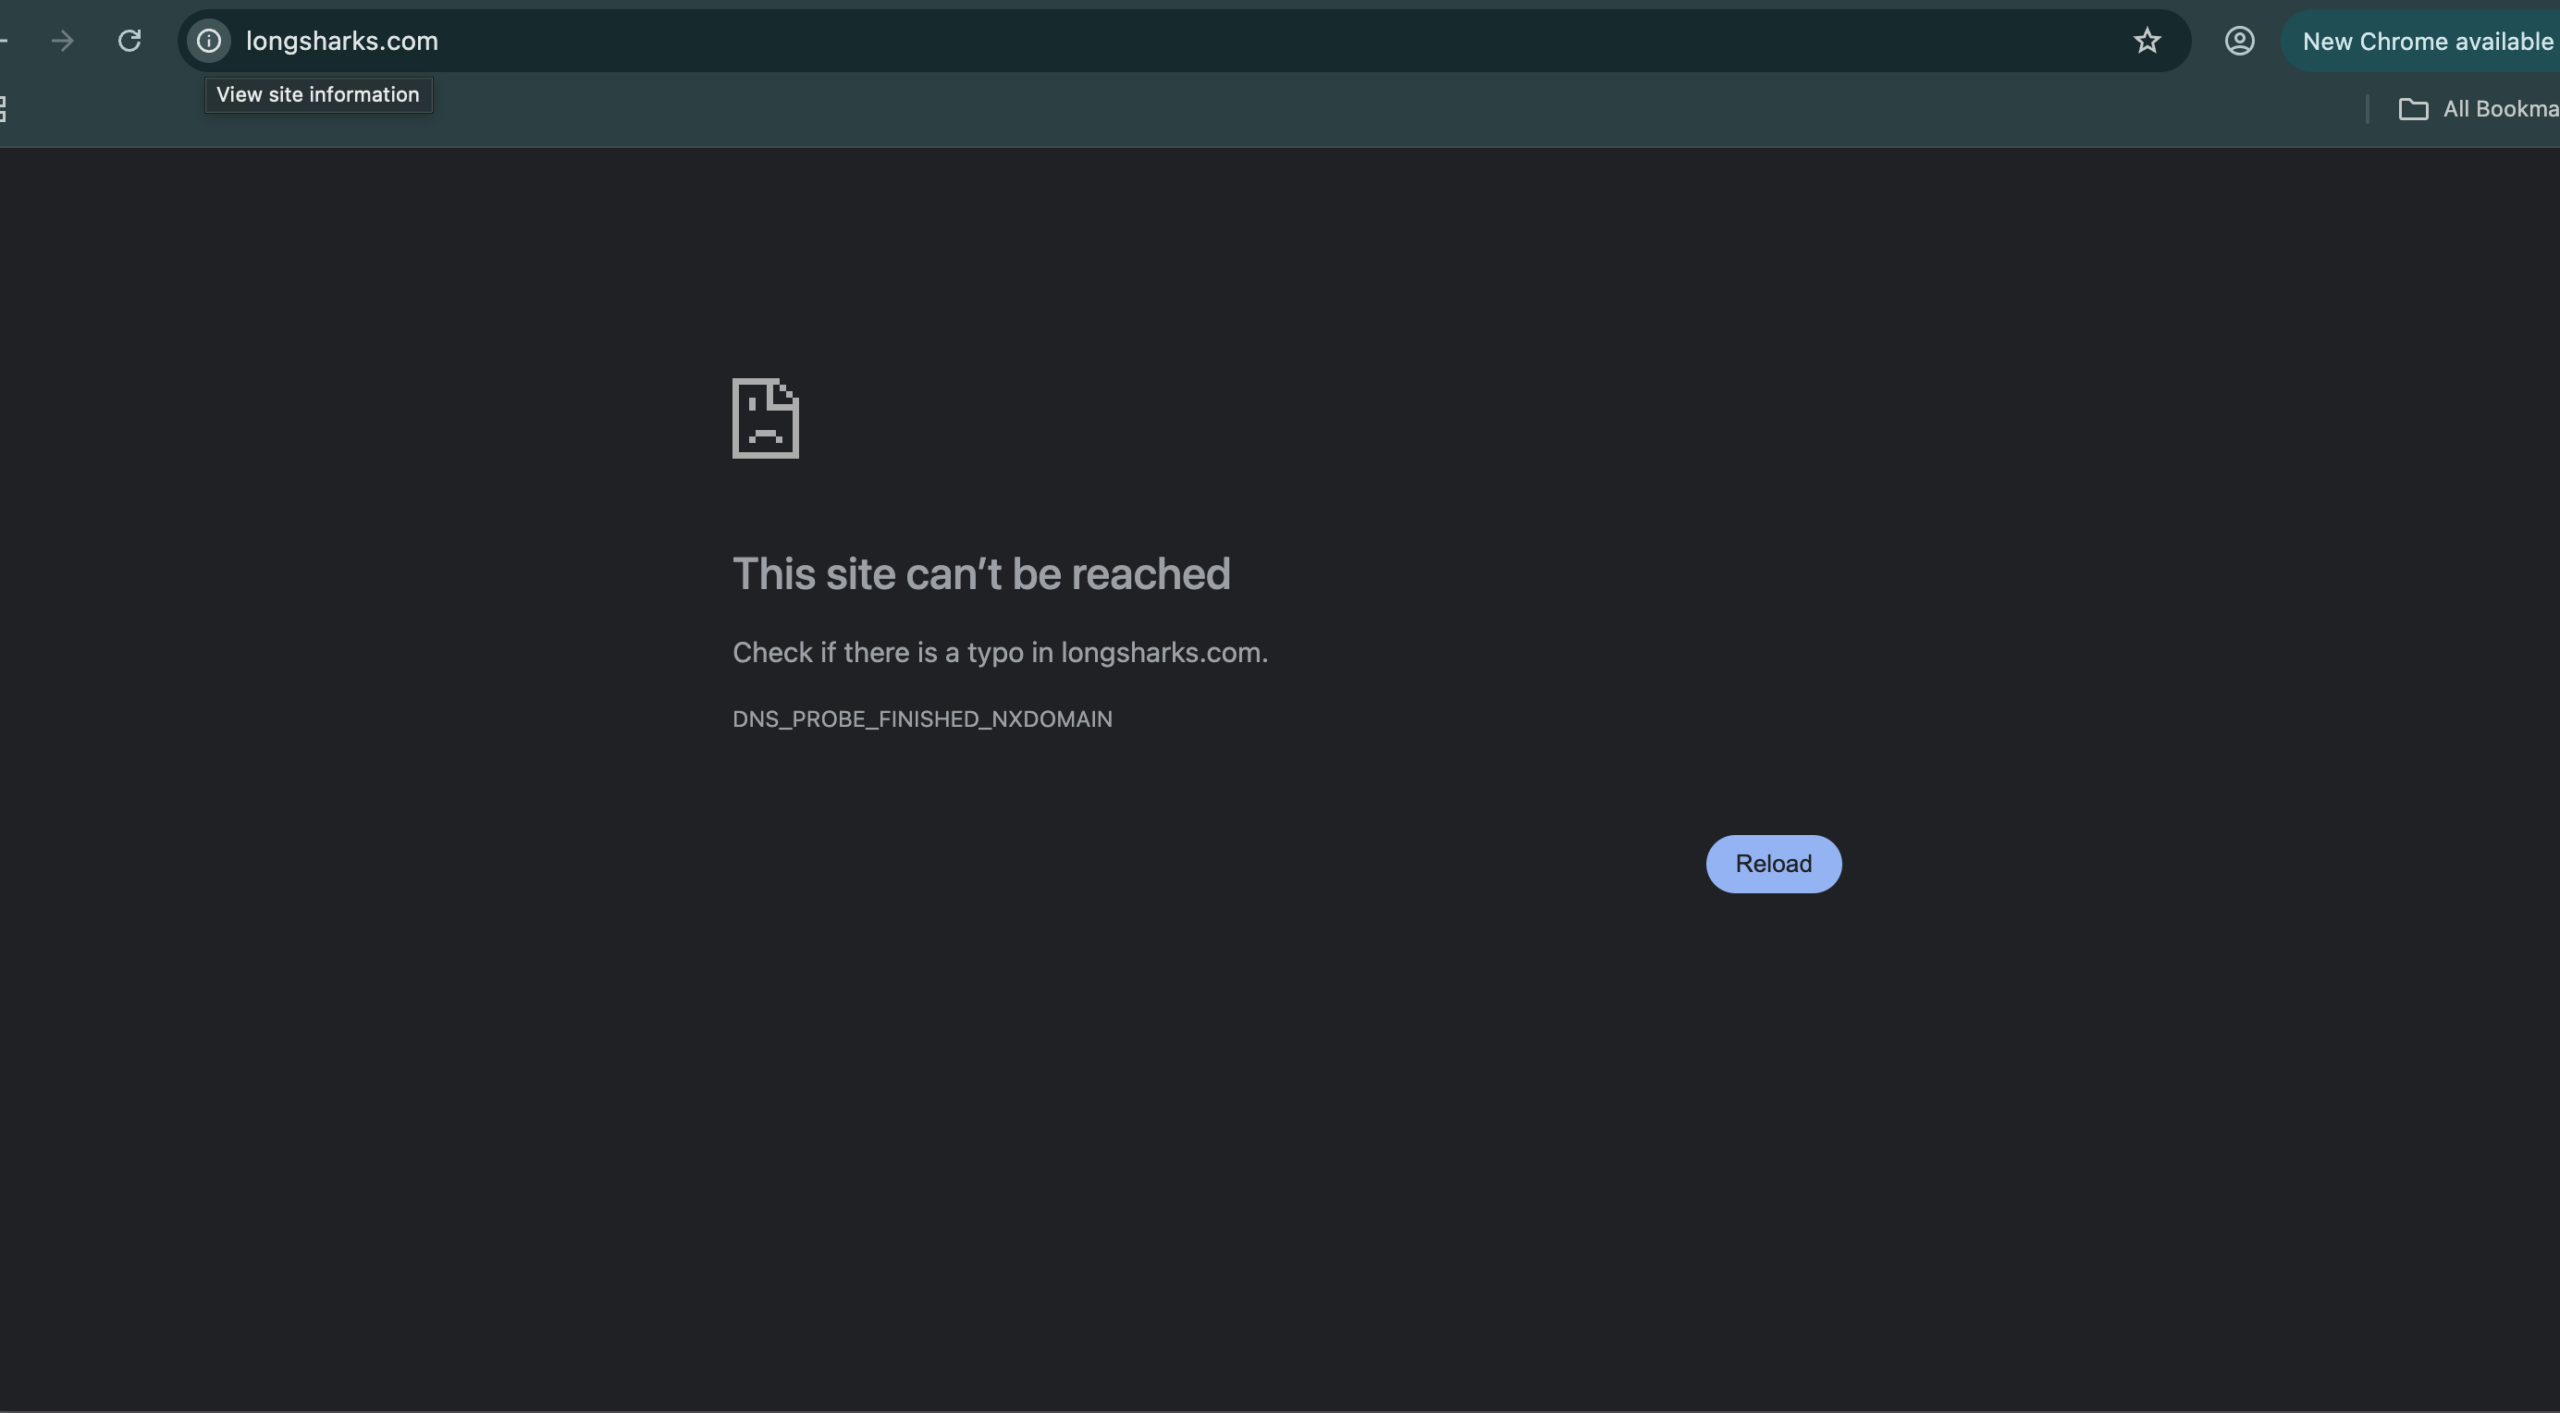Click the 'This site can't be reached' heading
Screen dimensions: 2560x1413
[x=981, y=574]
